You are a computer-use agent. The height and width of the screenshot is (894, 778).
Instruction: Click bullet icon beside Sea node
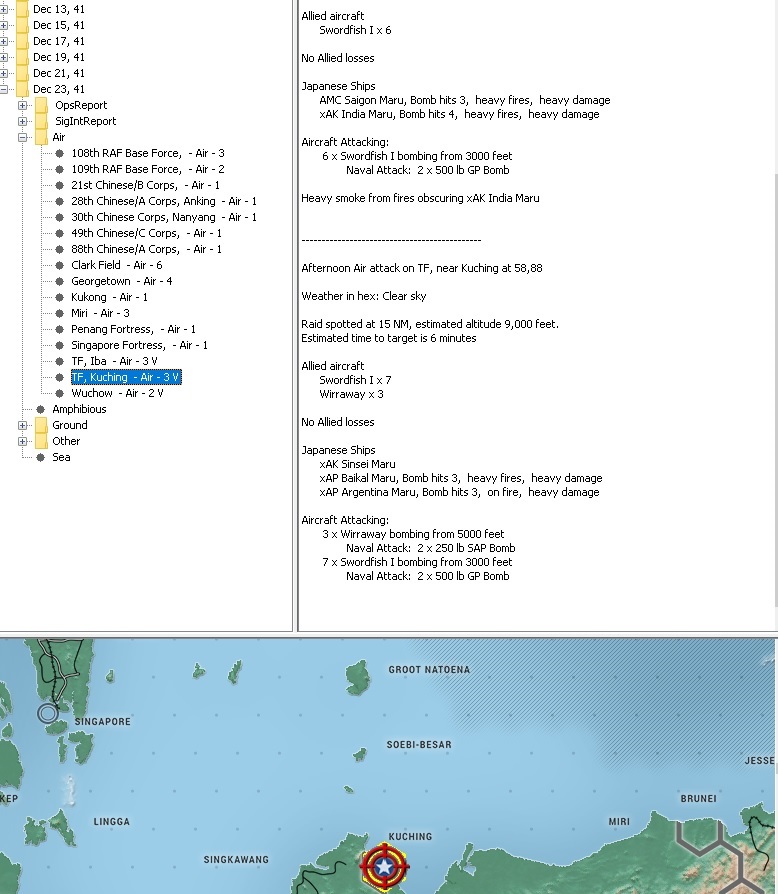(40, 457)
